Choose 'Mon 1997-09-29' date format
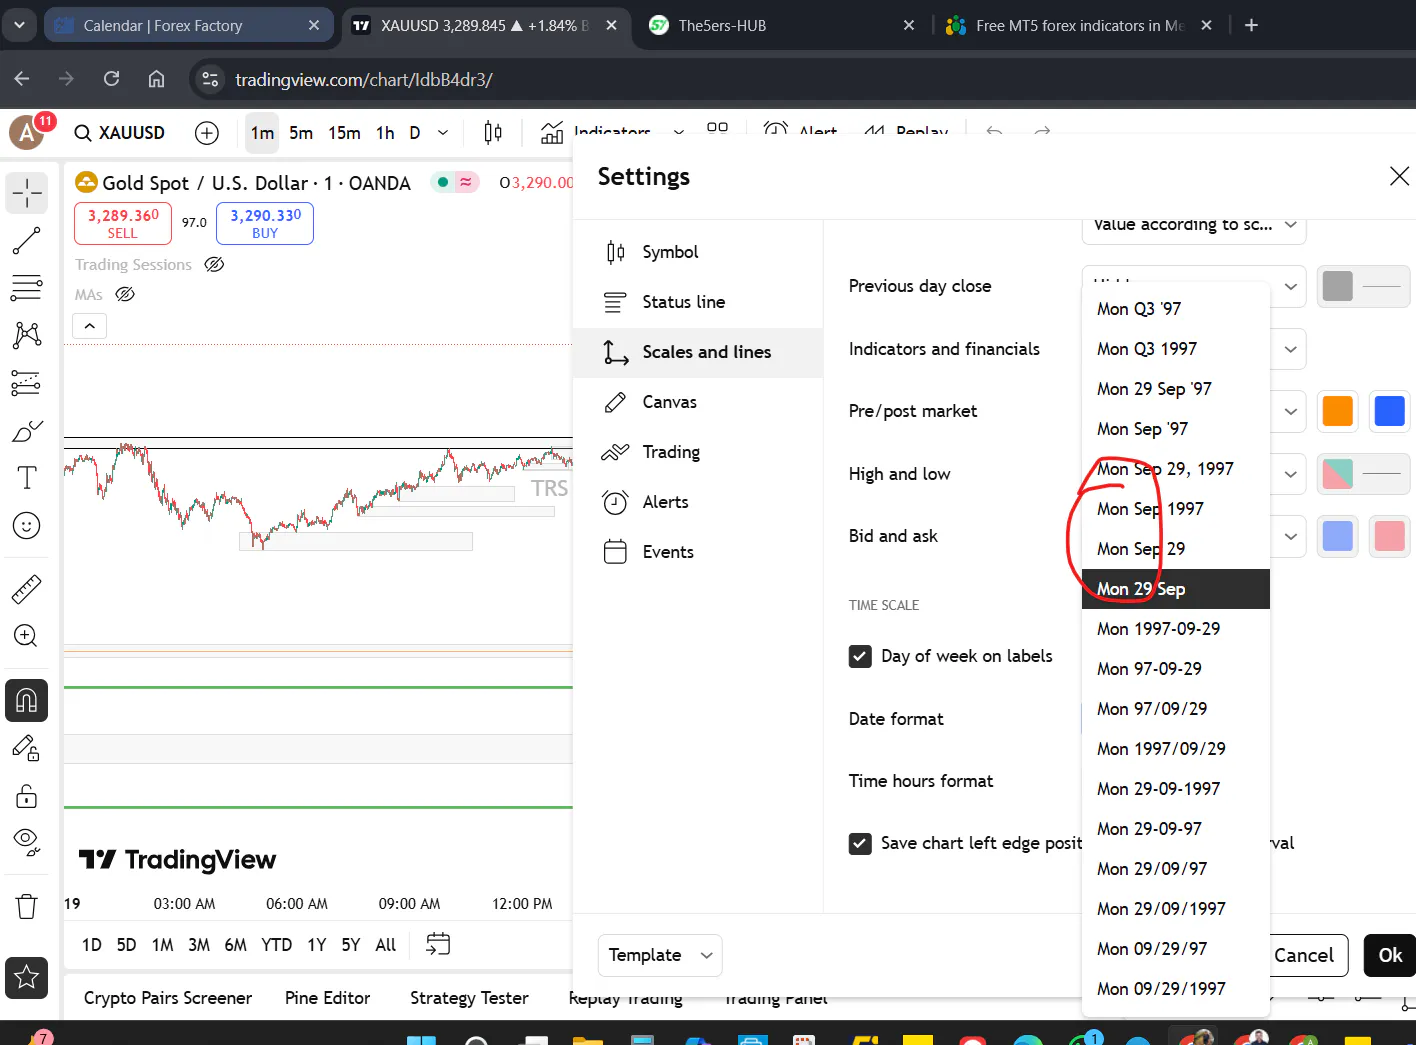Viewport: 1416px width, 1045px height. click(x=1176, y=629)
